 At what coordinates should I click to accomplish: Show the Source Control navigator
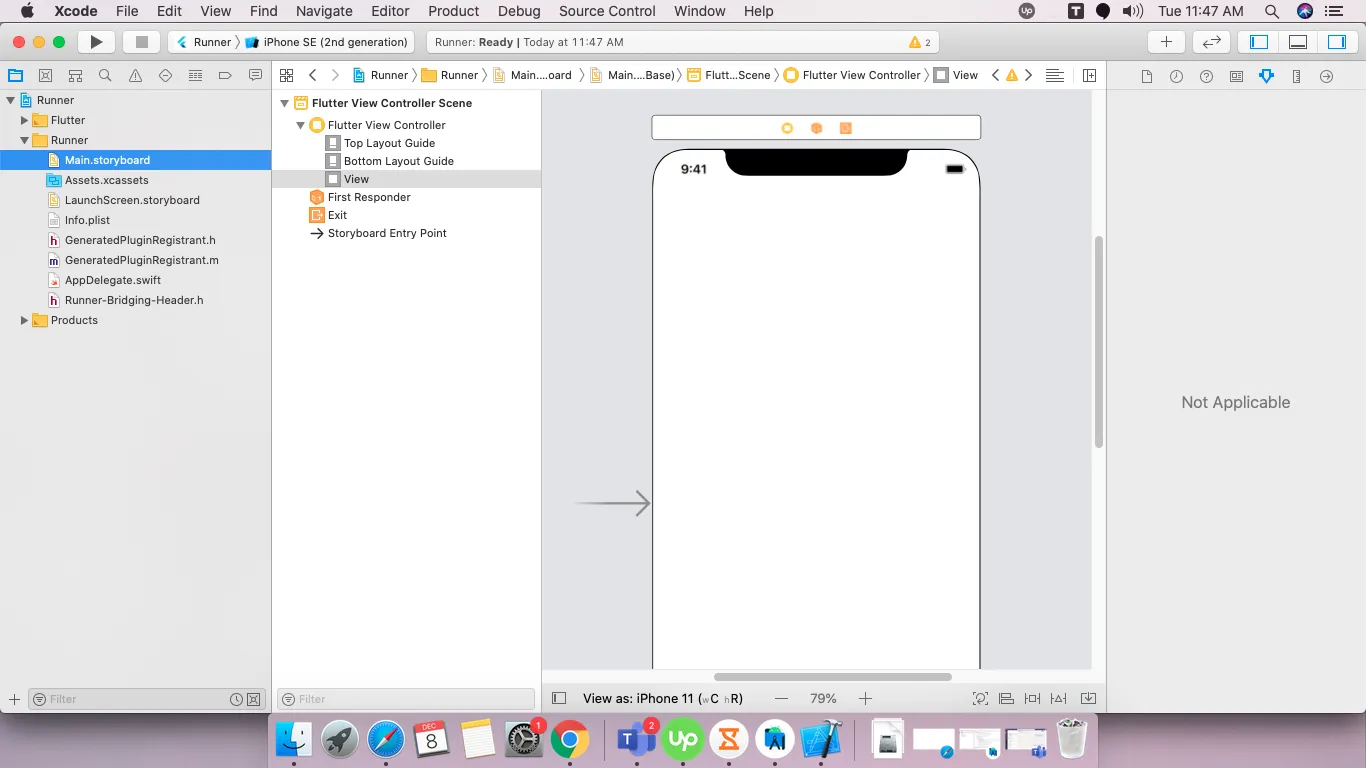(x=45, y=75)
